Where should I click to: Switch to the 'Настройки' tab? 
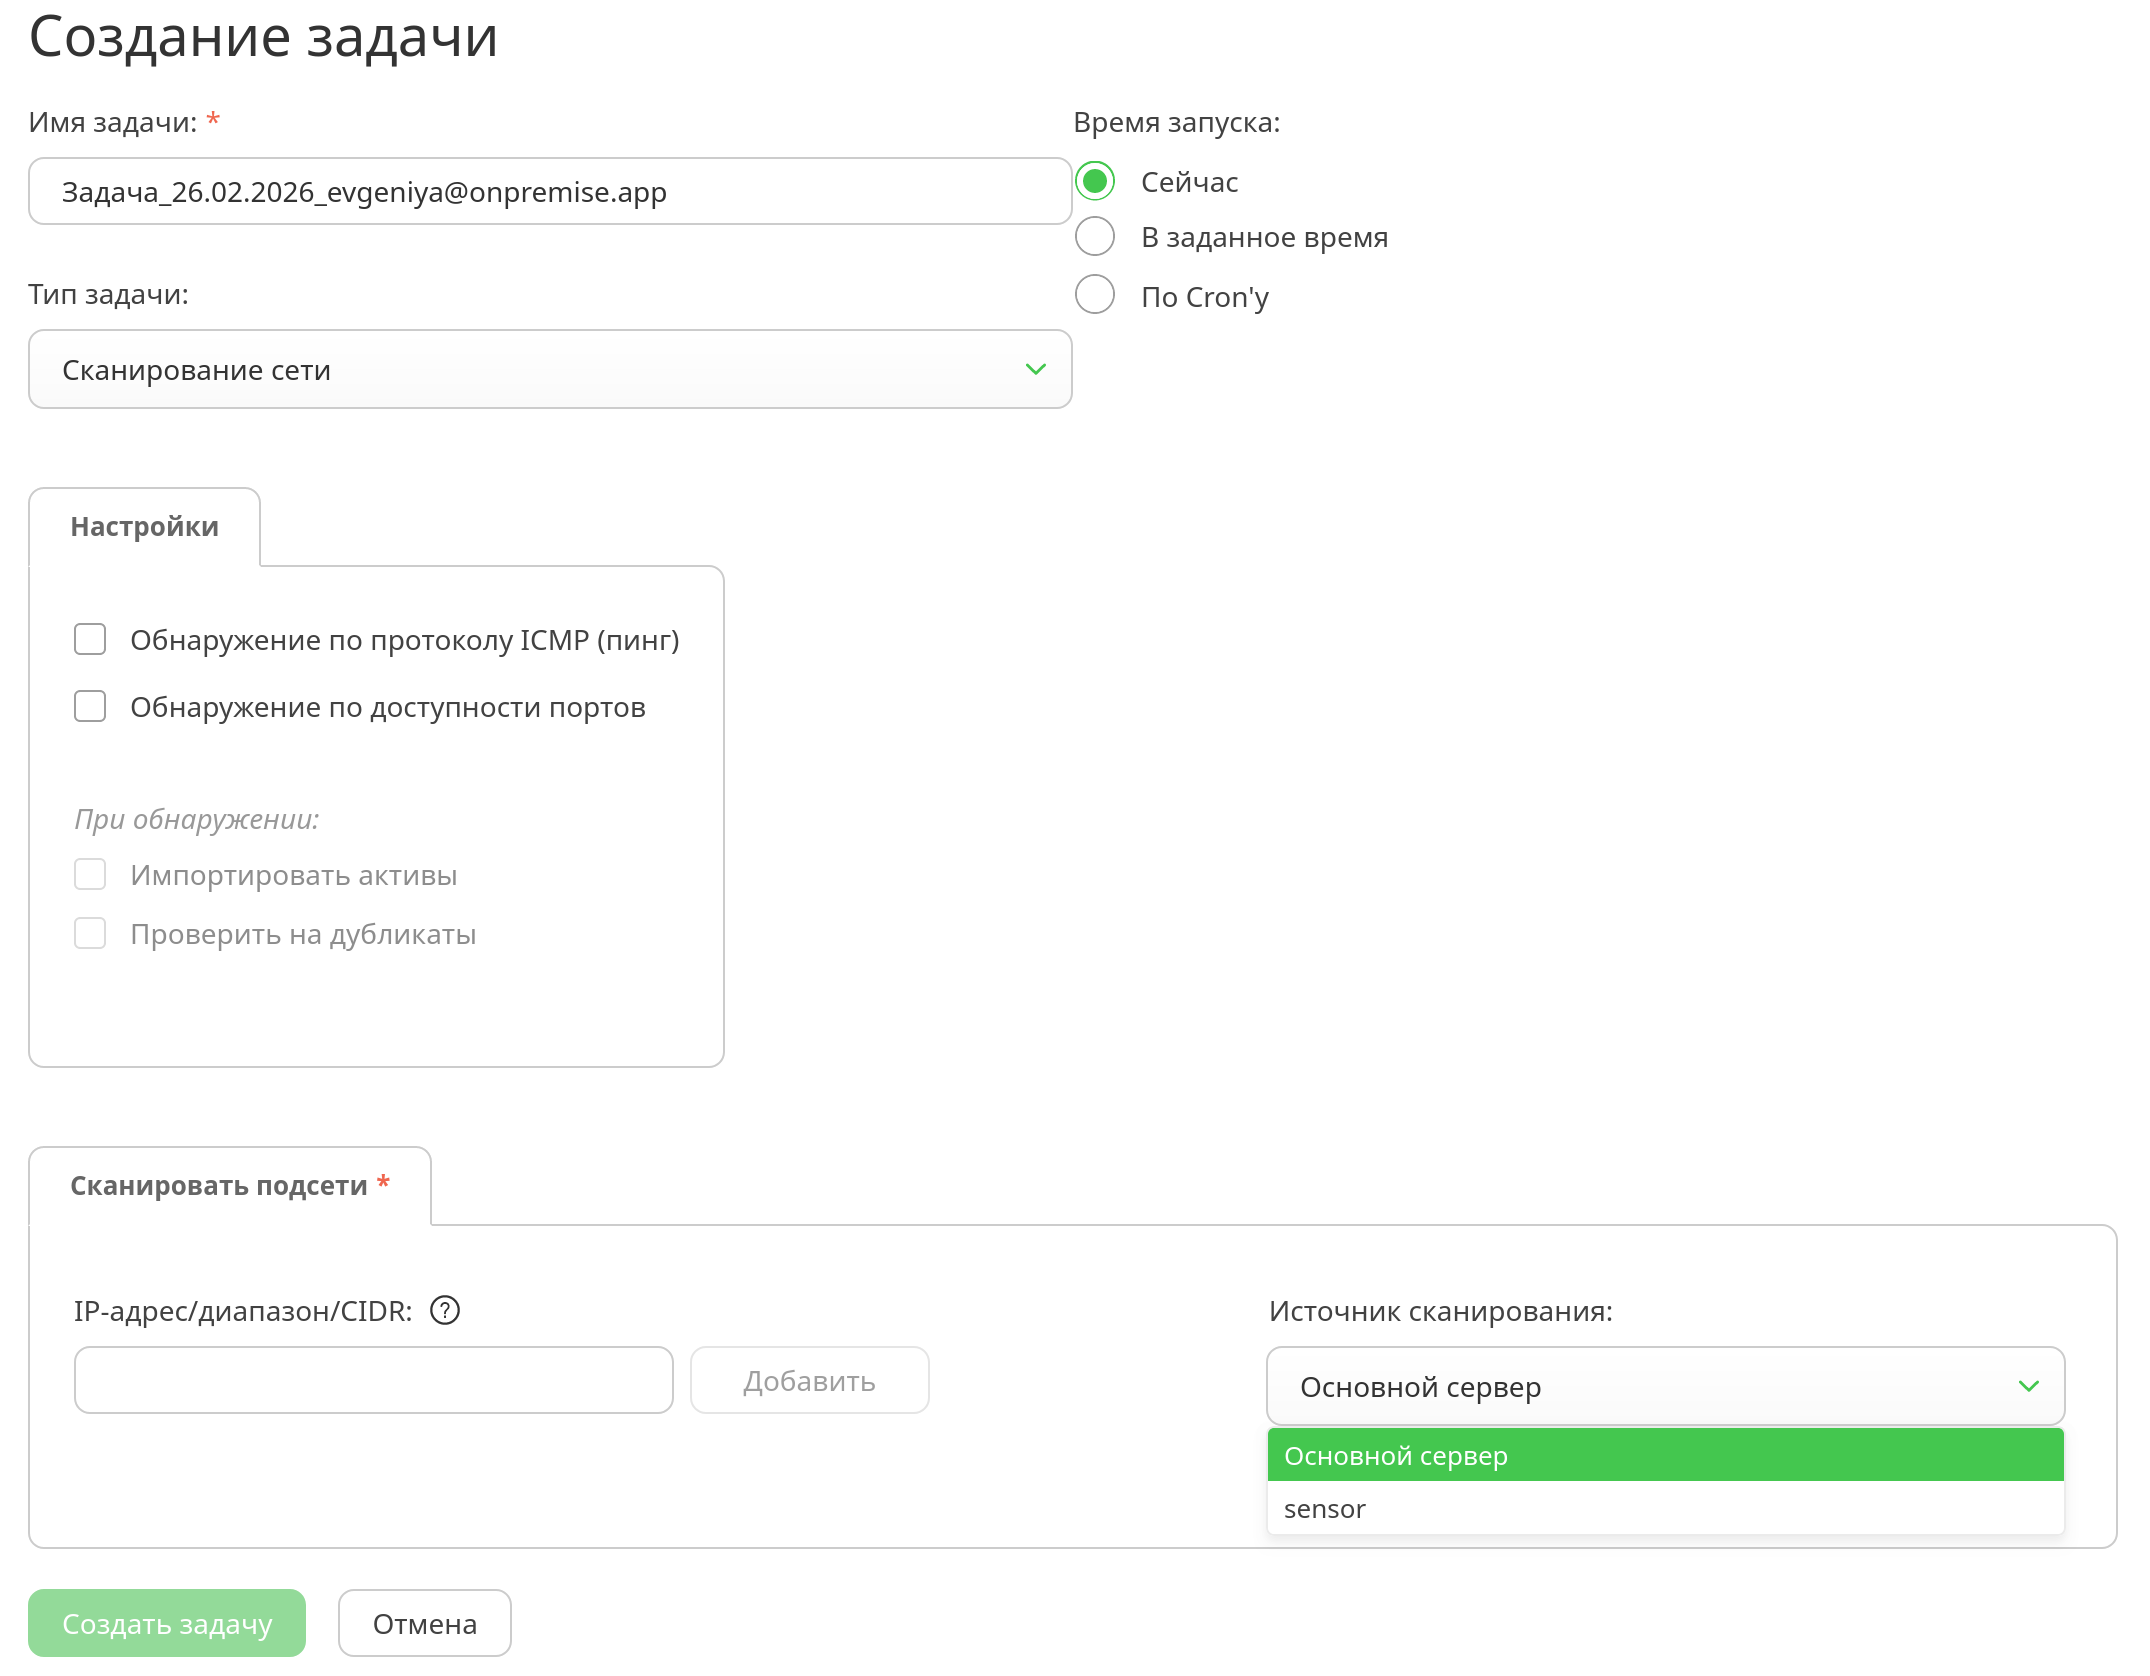[x=145, y=527]
